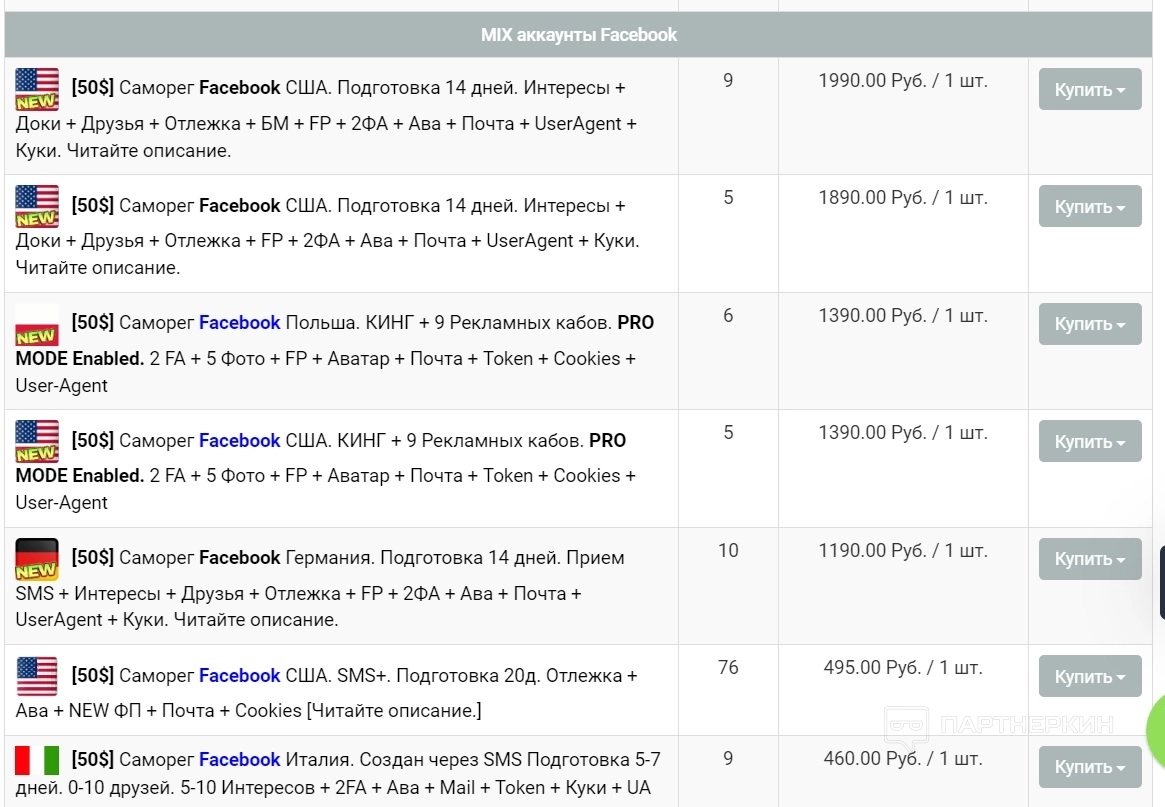Follow the Facebook link in the Польша listing
Image resolution: width=1165 pixels, height=807 pixels.
239,323
